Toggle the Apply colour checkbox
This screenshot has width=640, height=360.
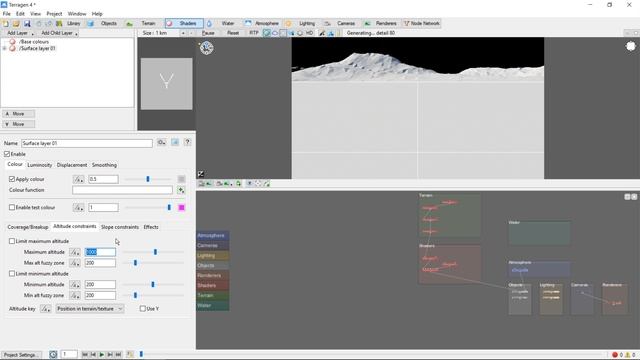pyautogui.click(x=12, y=179)
